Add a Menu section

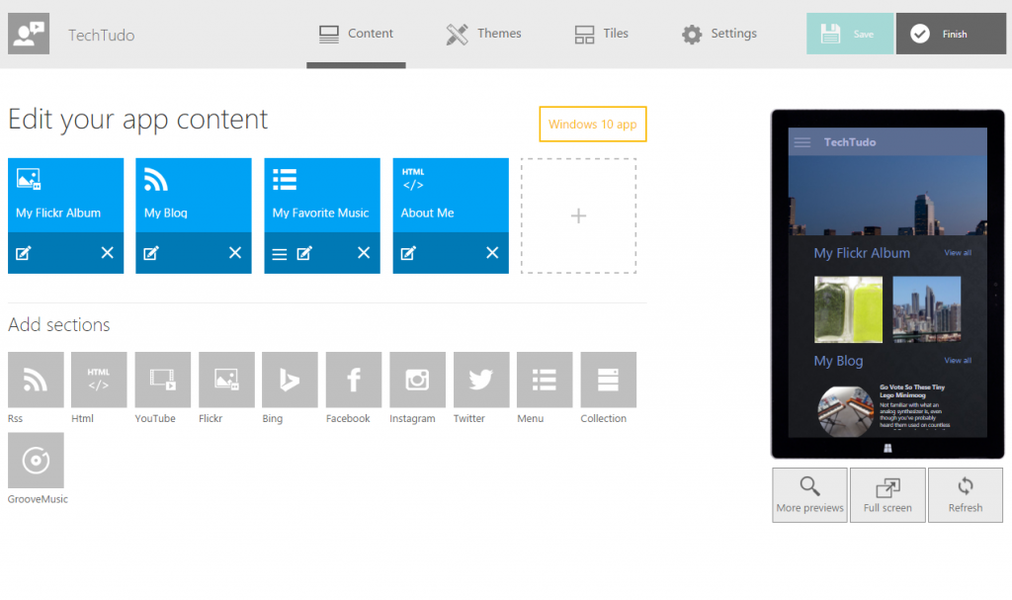[544, 379]
